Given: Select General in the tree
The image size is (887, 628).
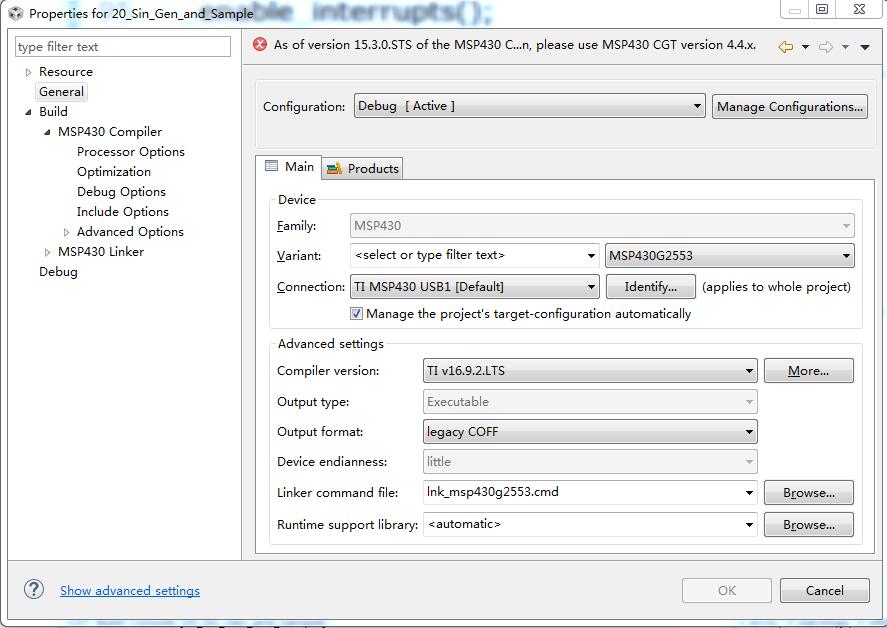Looking at the screenshot, I should (x=61, y=92).
